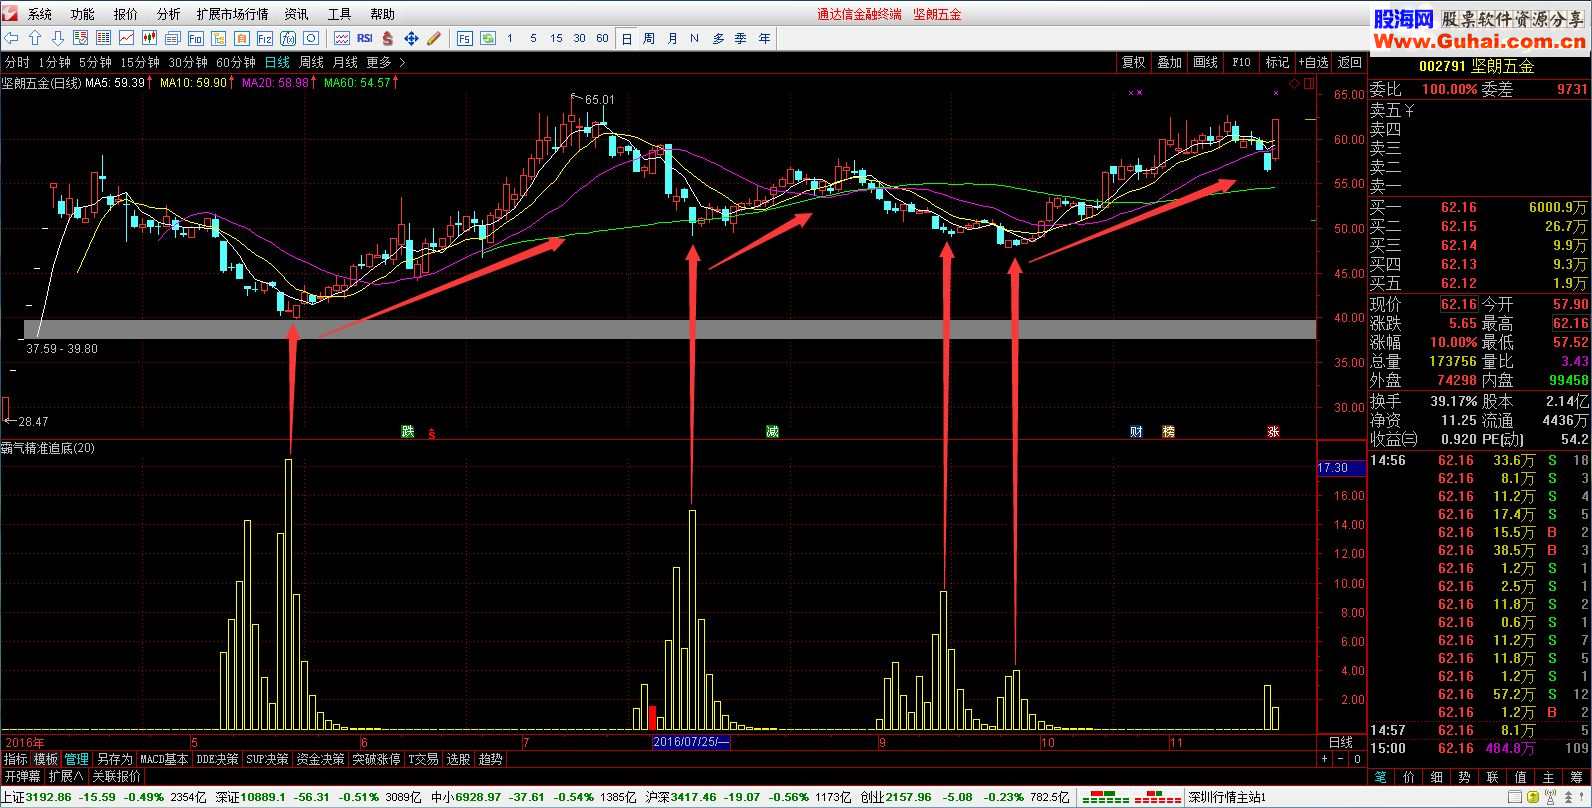This screenshot has height=808, width=1592.
Task: Click the 涨 marker on the chart
Action: point(1273,432)
